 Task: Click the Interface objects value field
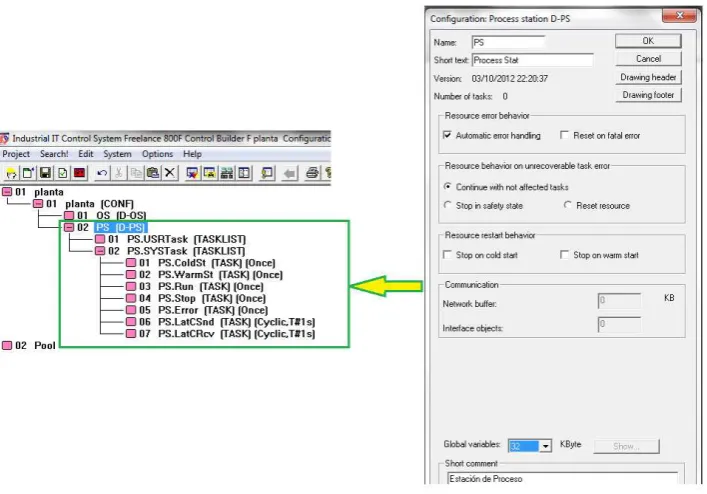(x=619, y=325)
